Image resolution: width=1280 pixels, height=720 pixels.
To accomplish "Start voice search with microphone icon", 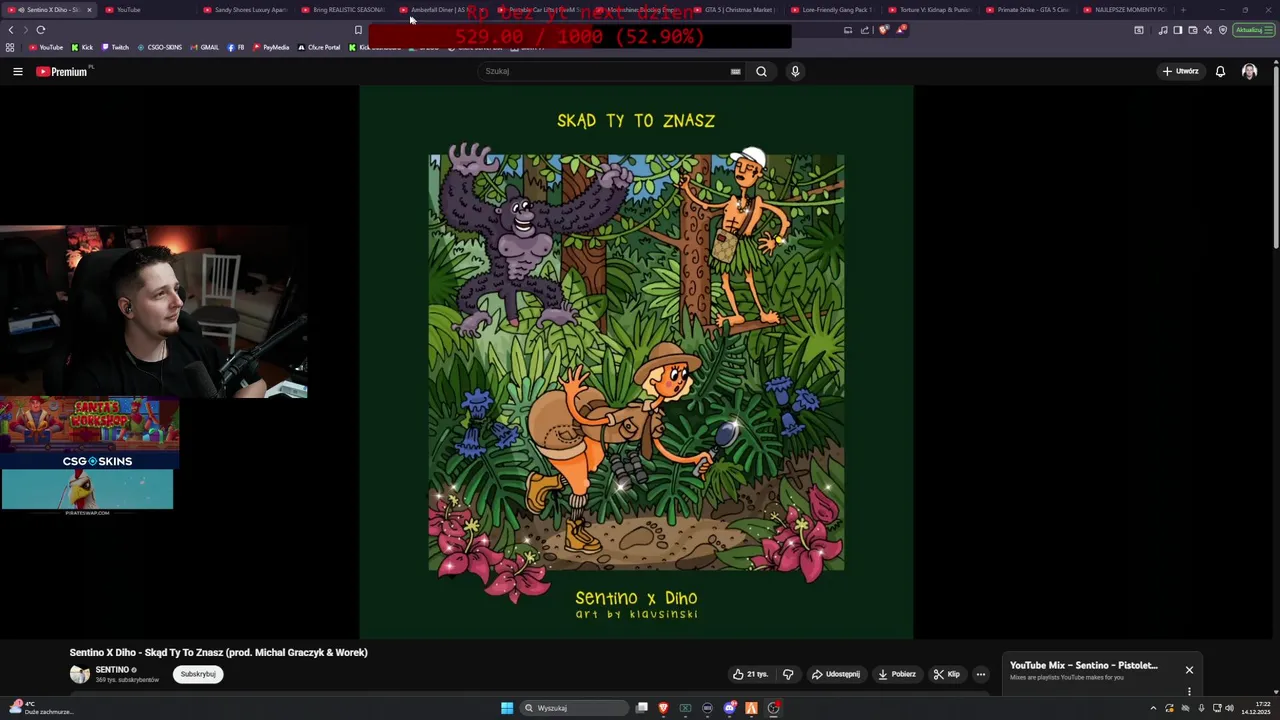I will pyautogui.click(x=795, y=71).
